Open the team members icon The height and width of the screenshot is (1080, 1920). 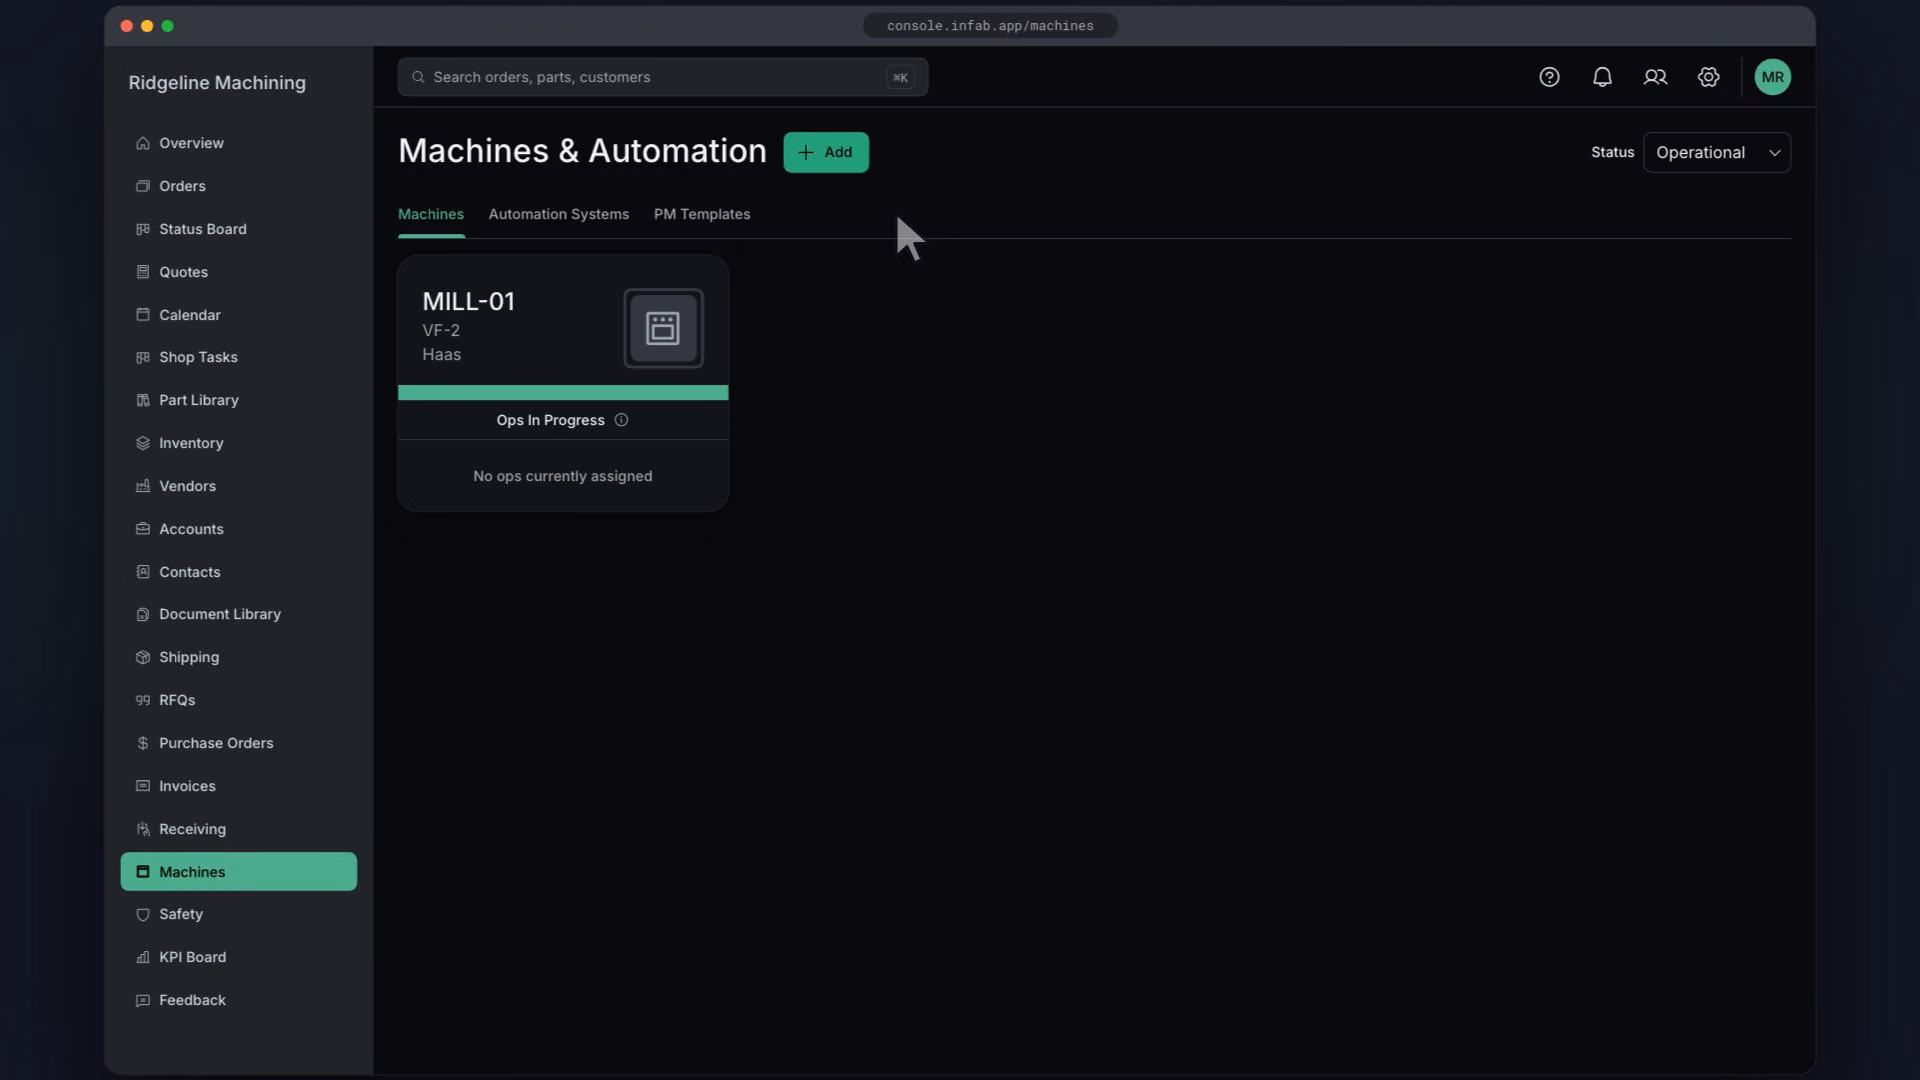(1655, 77)
